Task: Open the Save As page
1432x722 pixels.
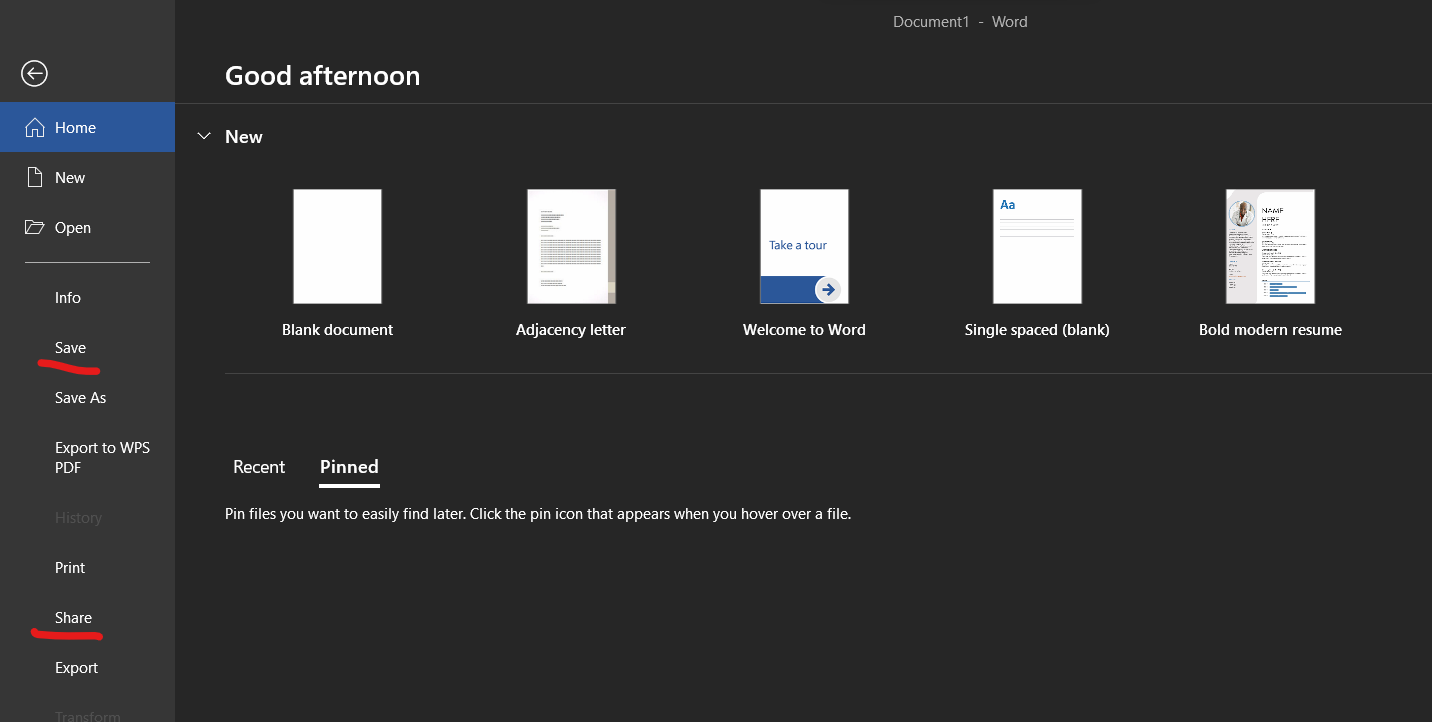Action: [80, 398]
